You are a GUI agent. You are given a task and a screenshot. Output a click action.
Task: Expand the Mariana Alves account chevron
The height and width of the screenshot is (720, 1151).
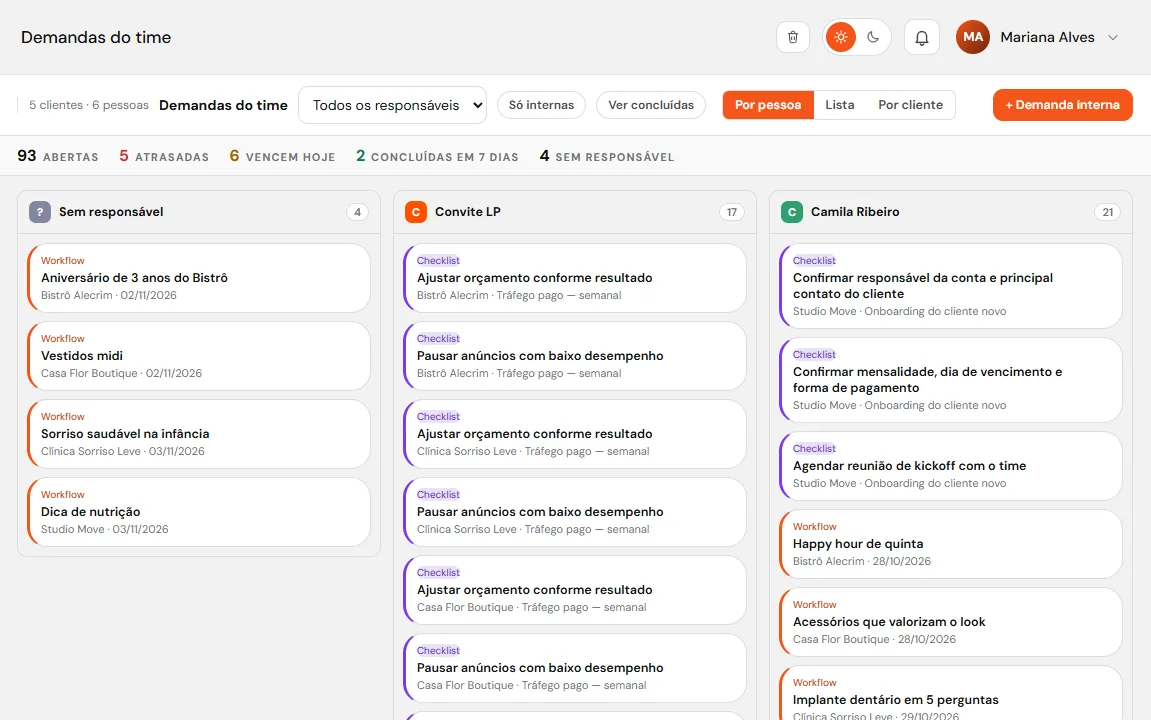pos(1113,37)
